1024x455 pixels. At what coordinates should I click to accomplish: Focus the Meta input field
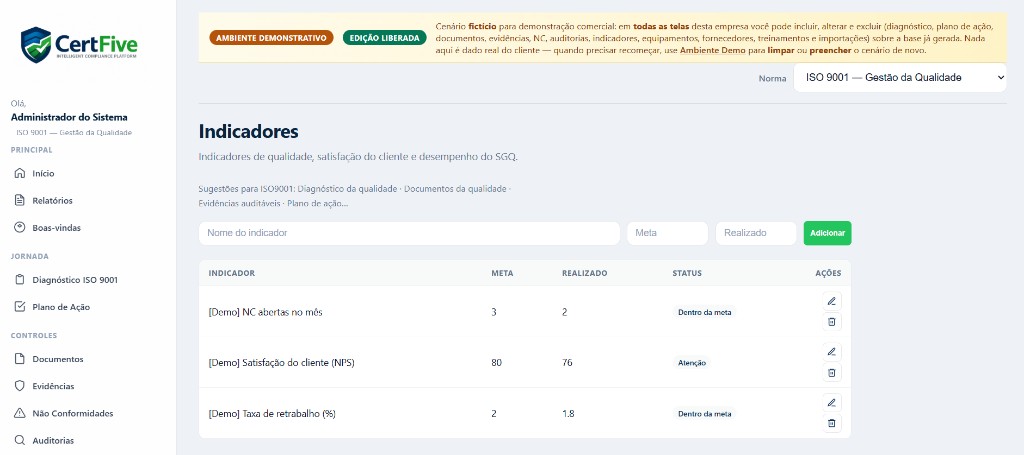667,233
